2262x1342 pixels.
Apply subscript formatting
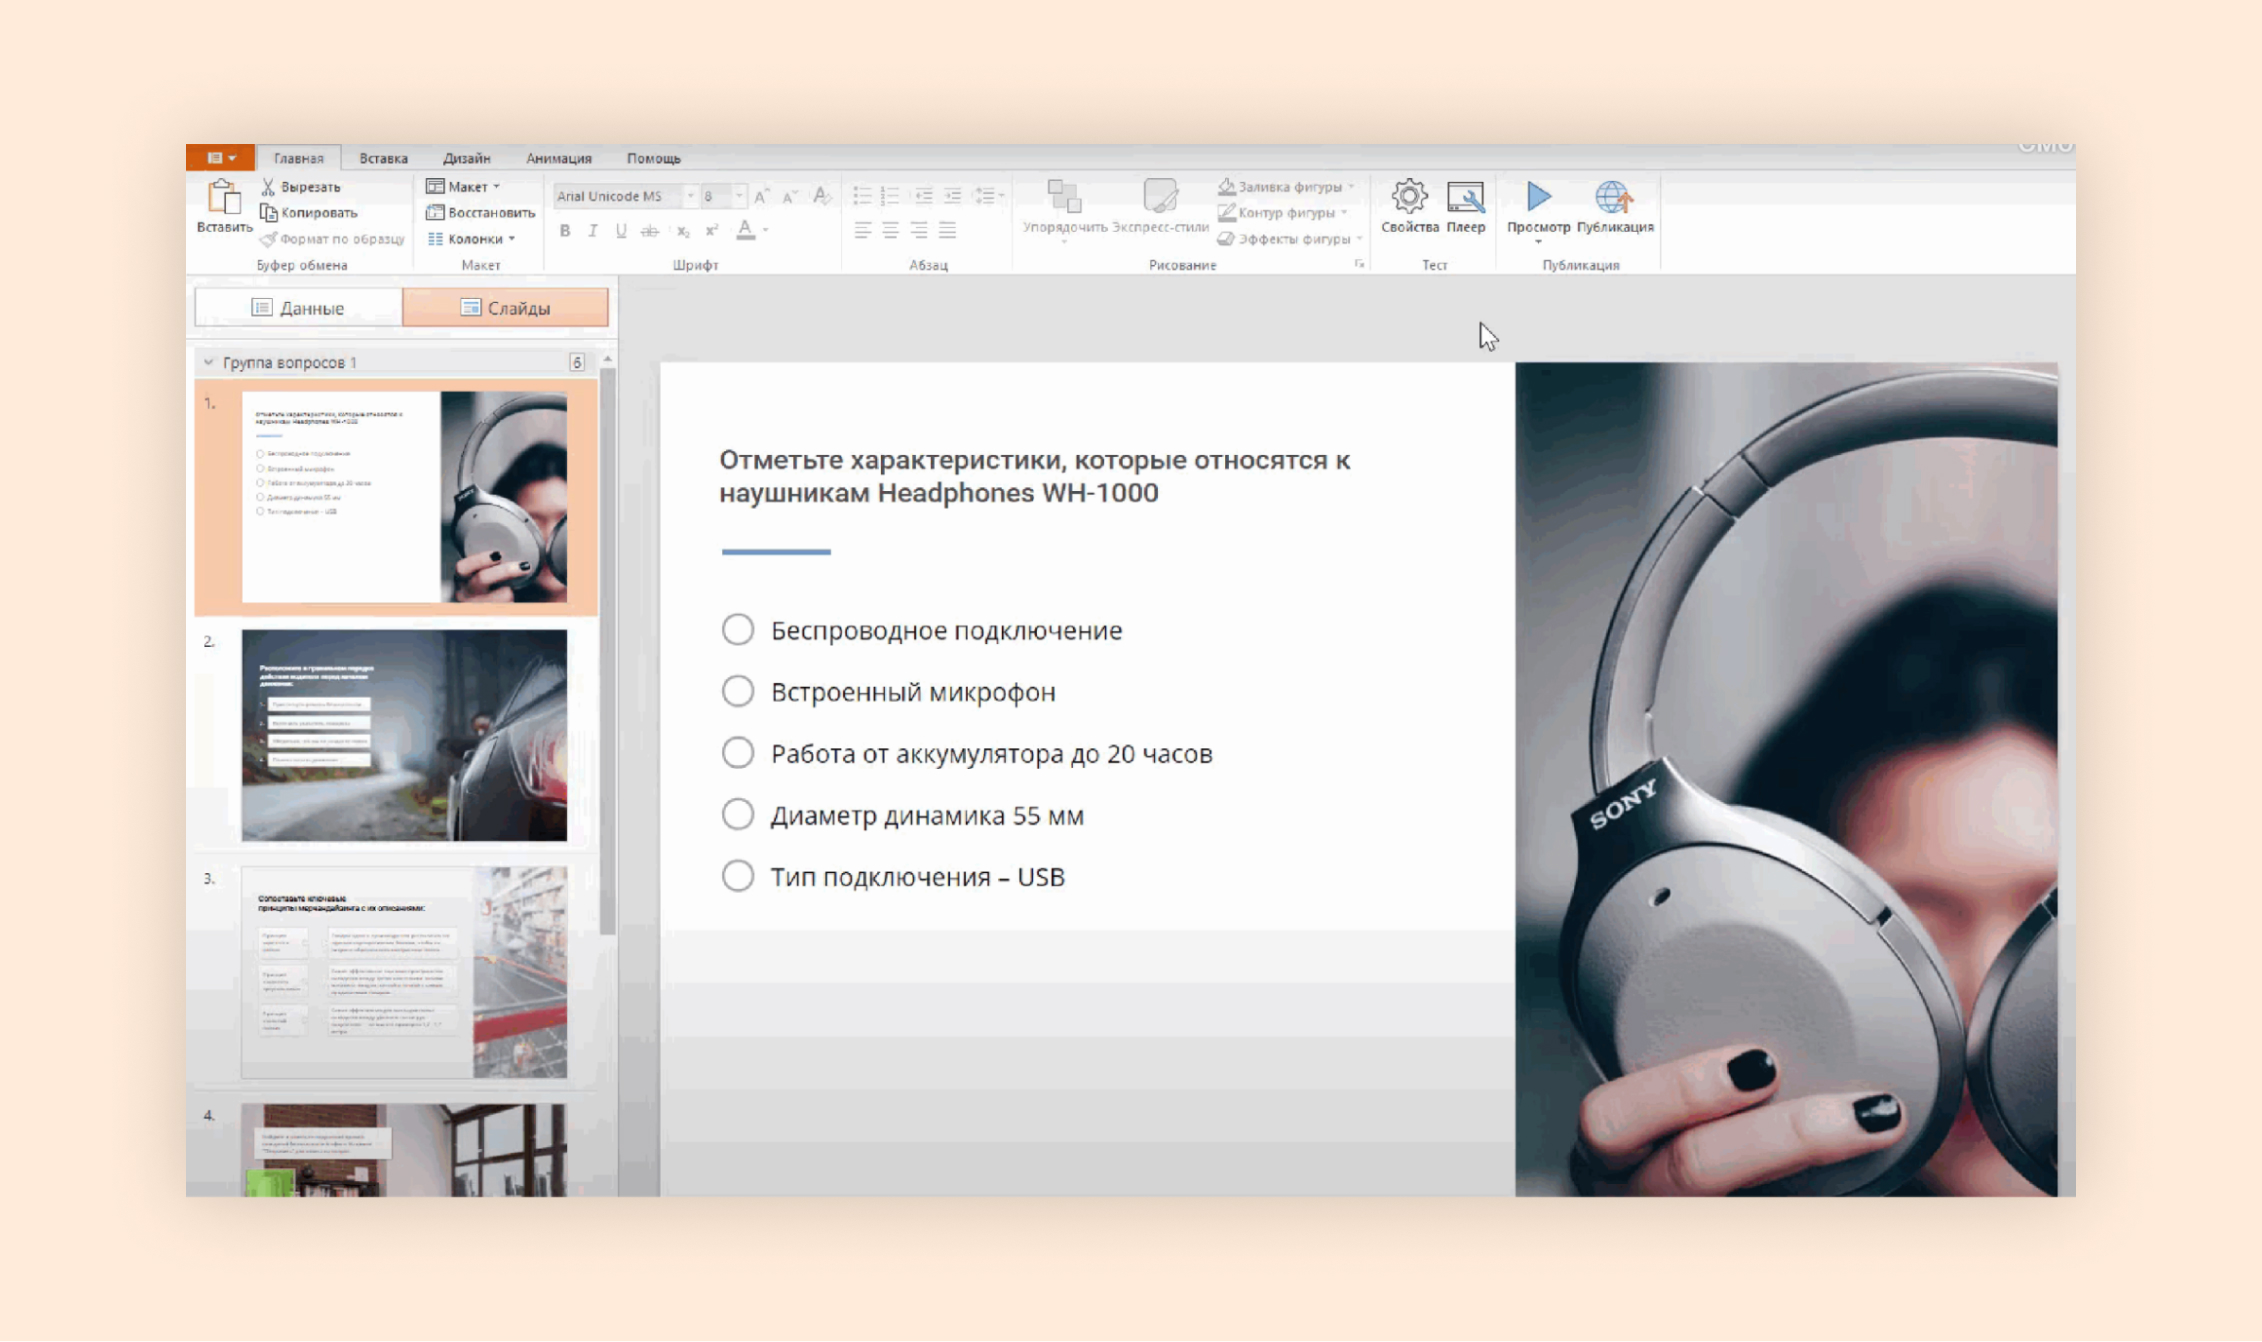pyautogui.click(x=683, y=231)
